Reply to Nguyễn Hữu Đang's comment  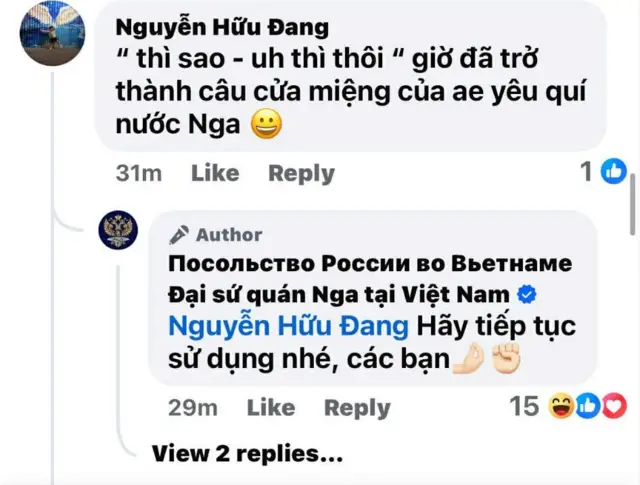[302, 174]
